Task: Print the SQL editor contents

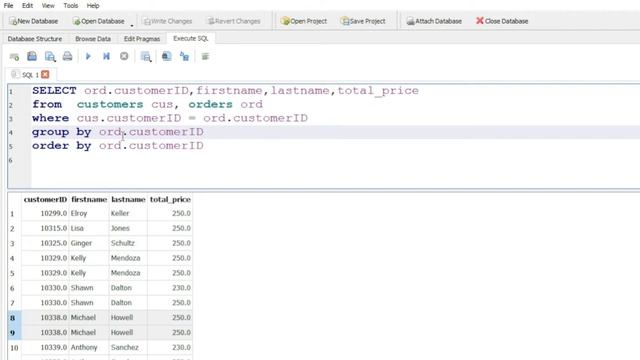Action: point(67,56)
